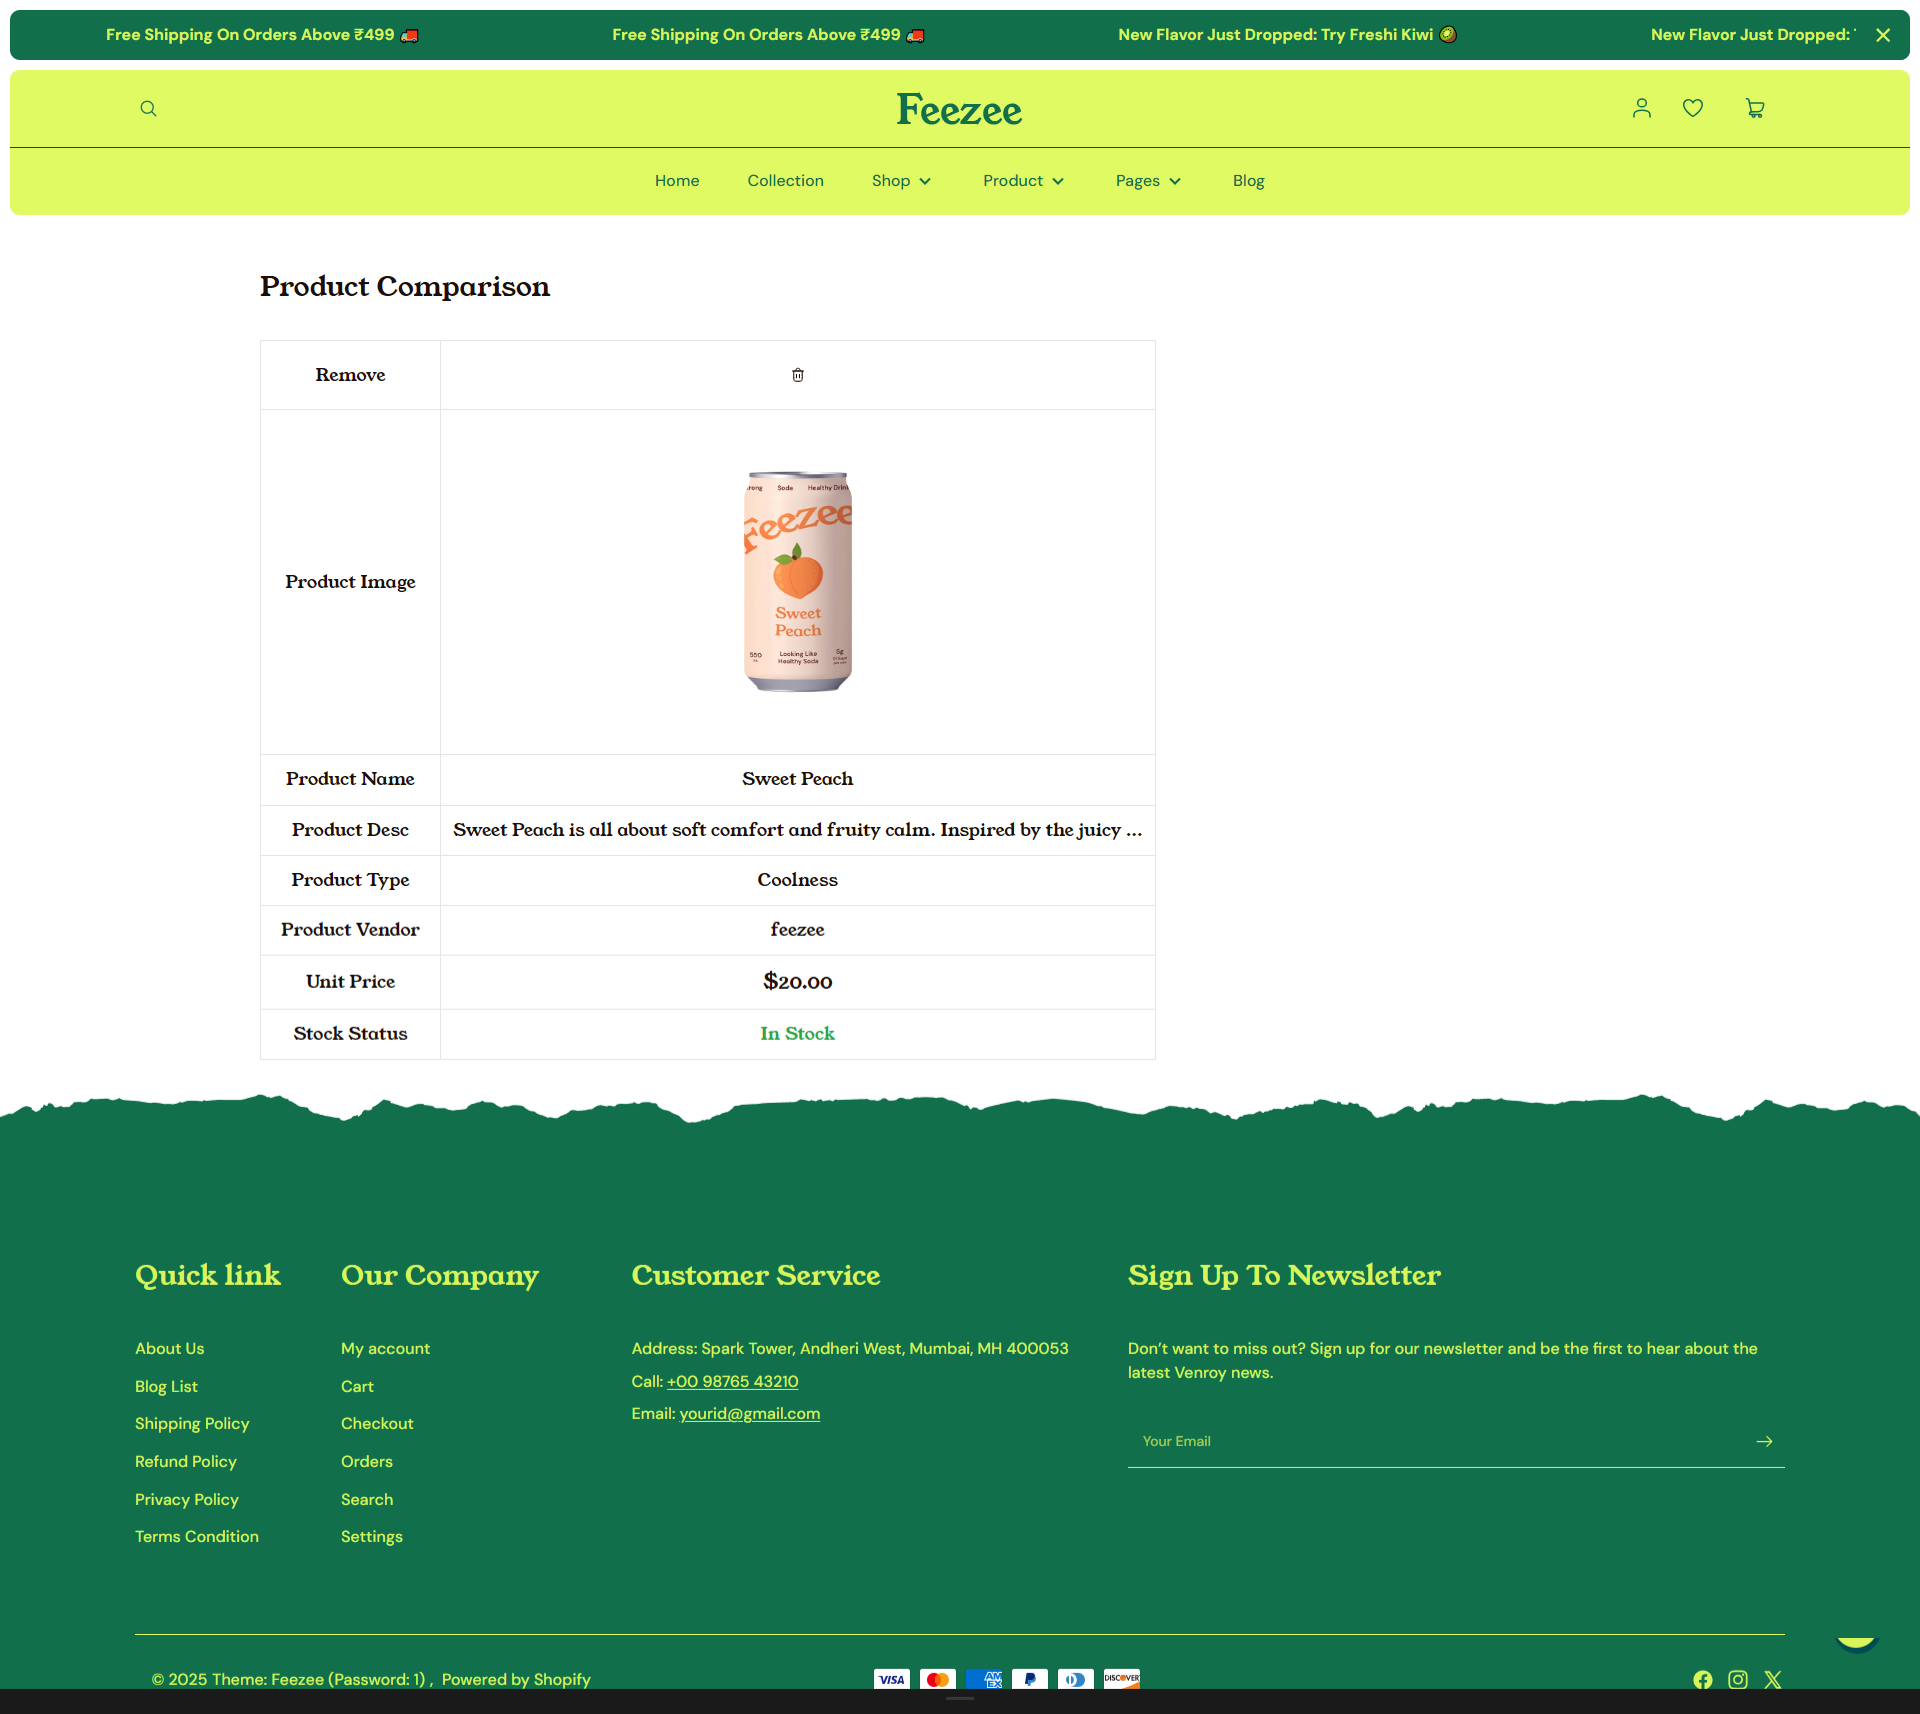Open the Shipping Policy footer link
Screen dimensions: 1920x1714
pos(192,1424)
